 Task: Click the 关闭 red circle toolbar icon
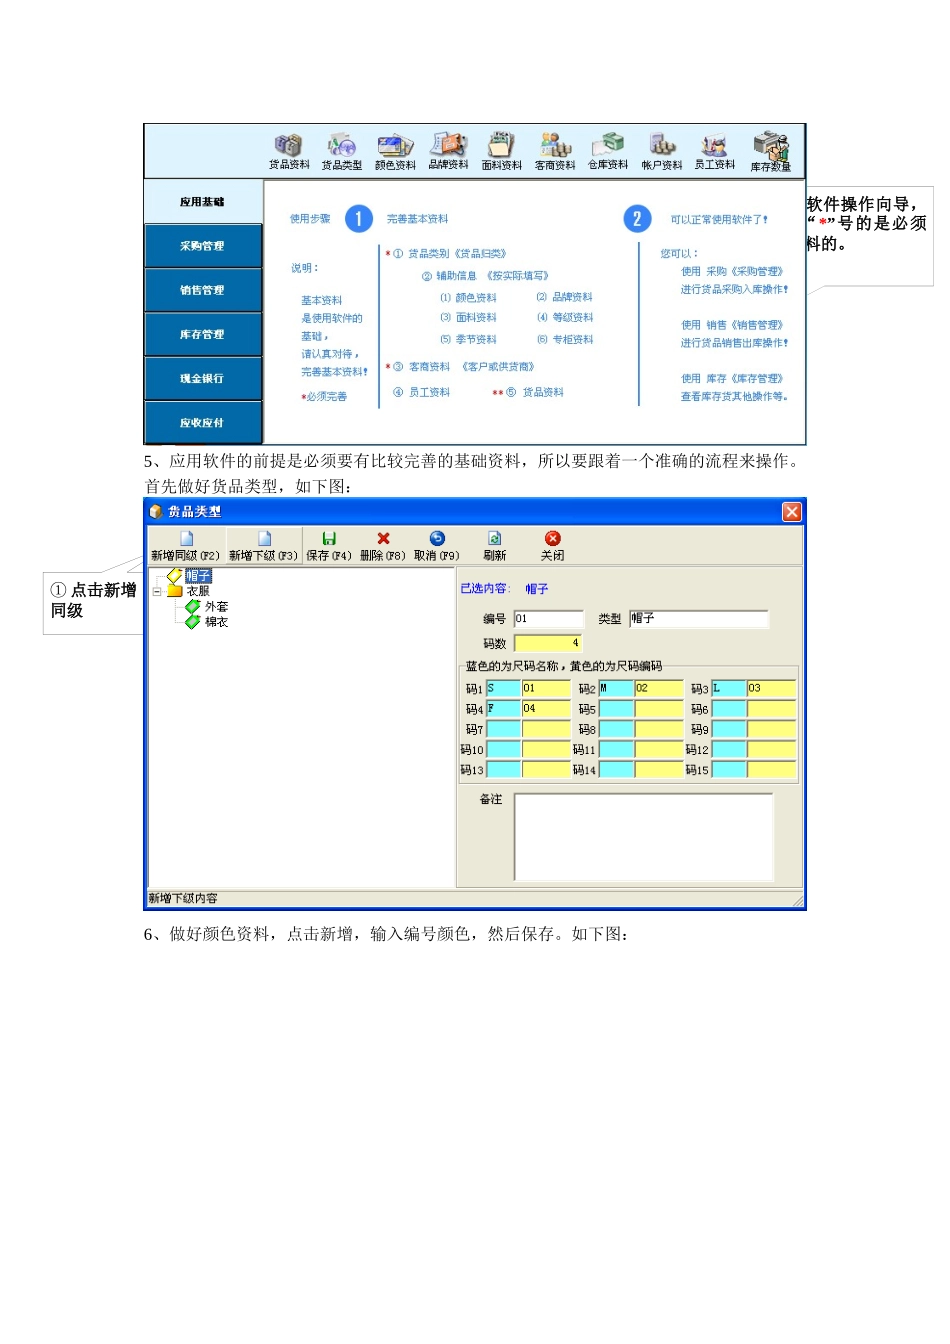[553, 546]
